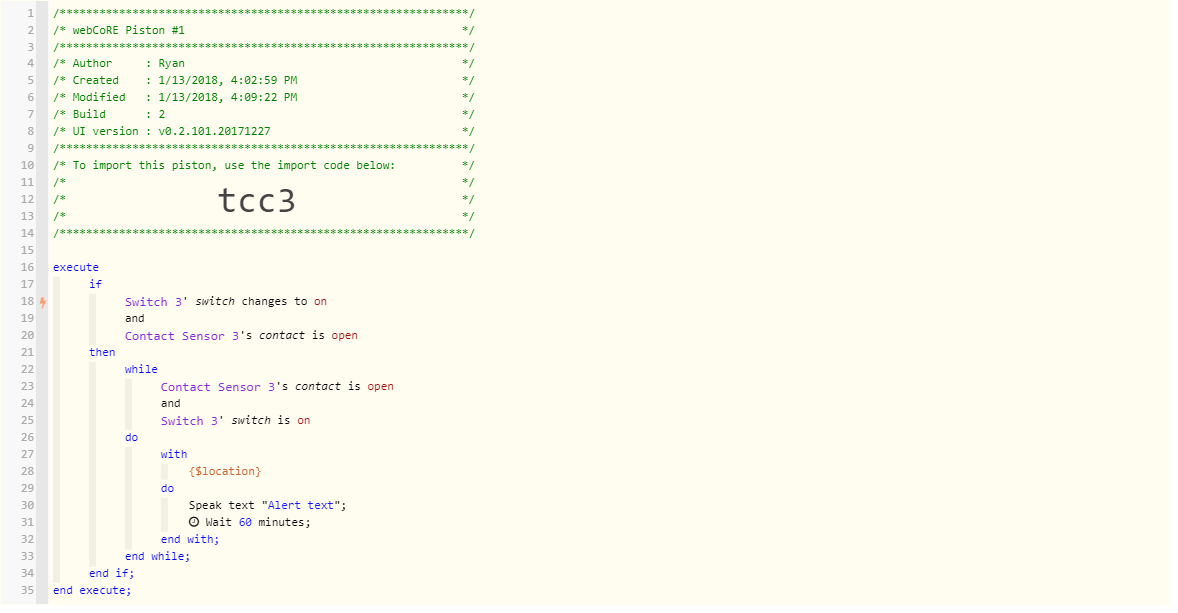1178x613 pixels.
Task: Click Switch 3 in 'switch is on' condition
Action: tap(191, 420)
